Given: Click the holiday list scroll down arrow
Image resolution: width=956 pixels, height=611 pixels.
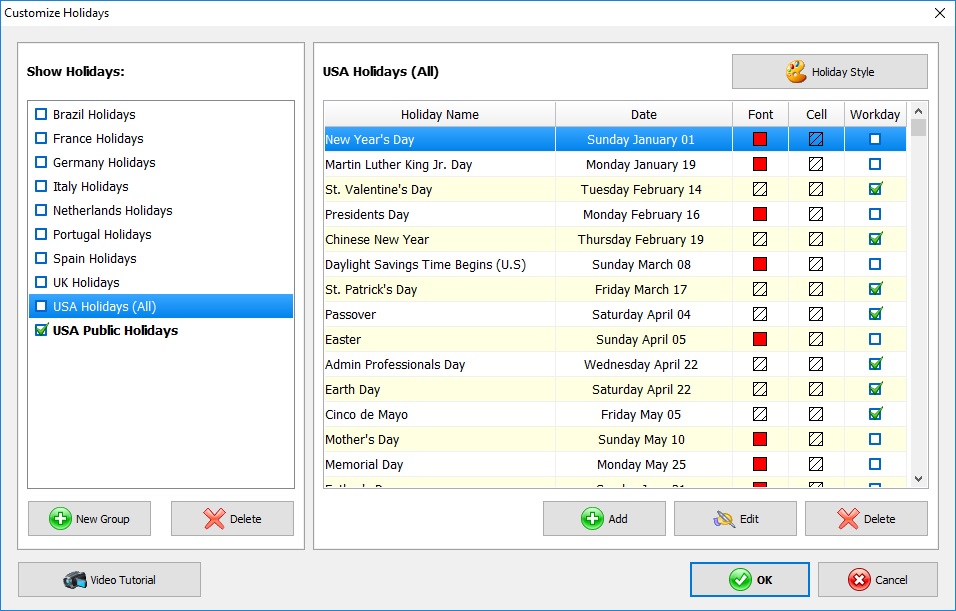Looking at the screenshot, I should click(x=918, y=479).
